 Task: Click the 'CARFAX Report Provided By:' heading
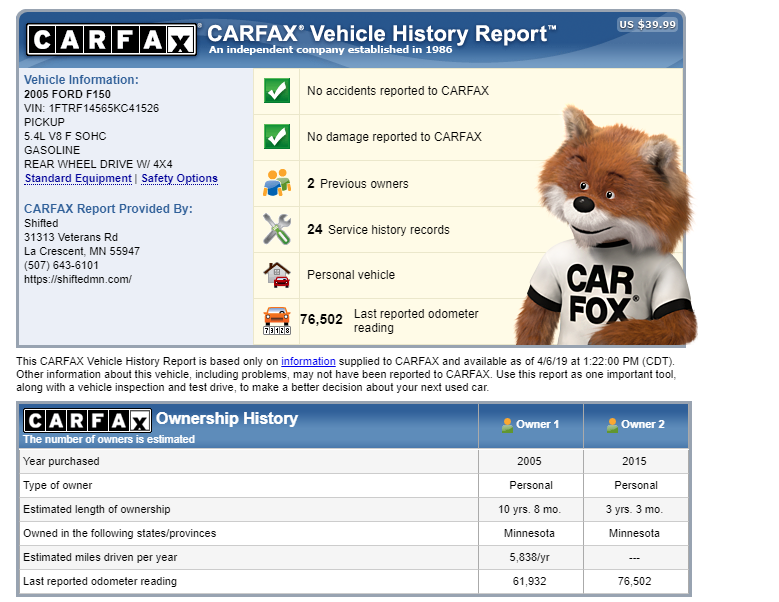click(x=108, y=209)
